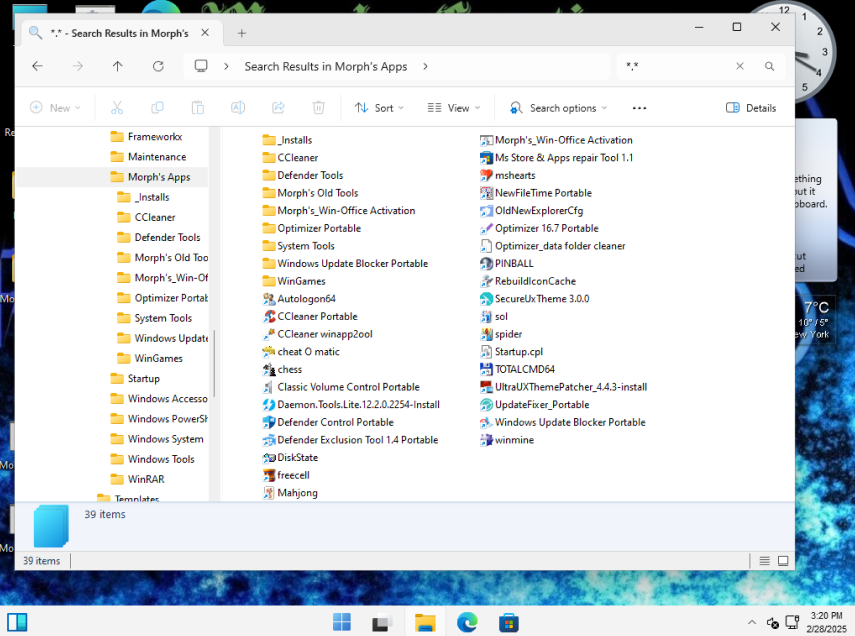This screenshot has height=636, width=855.
Task: Select Startup.cpl file
Action: pyautogui.click(x=511, y=352)
